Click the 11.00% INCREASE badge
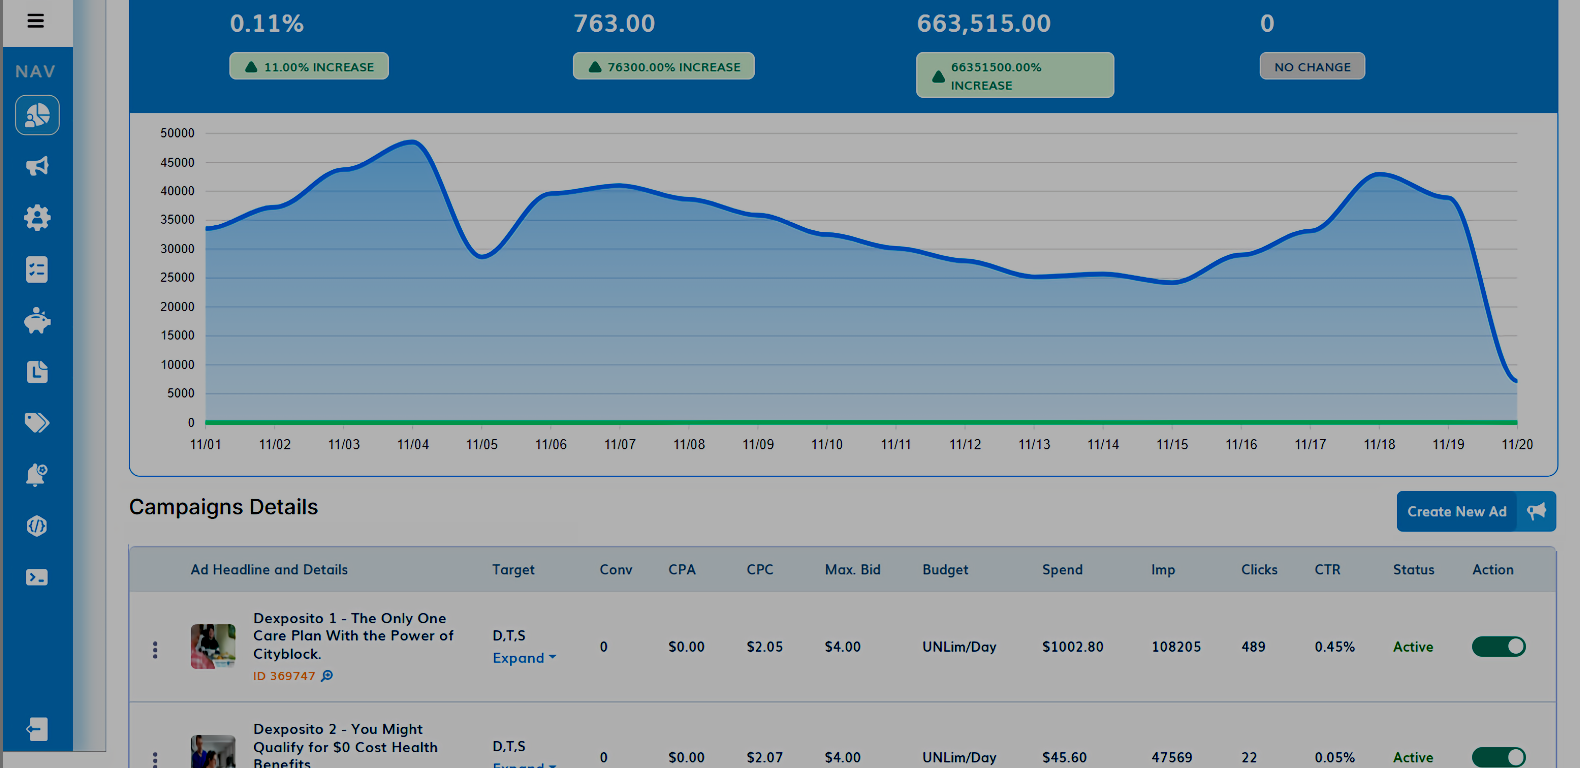Screen dimensions: 1580x768 309,67
